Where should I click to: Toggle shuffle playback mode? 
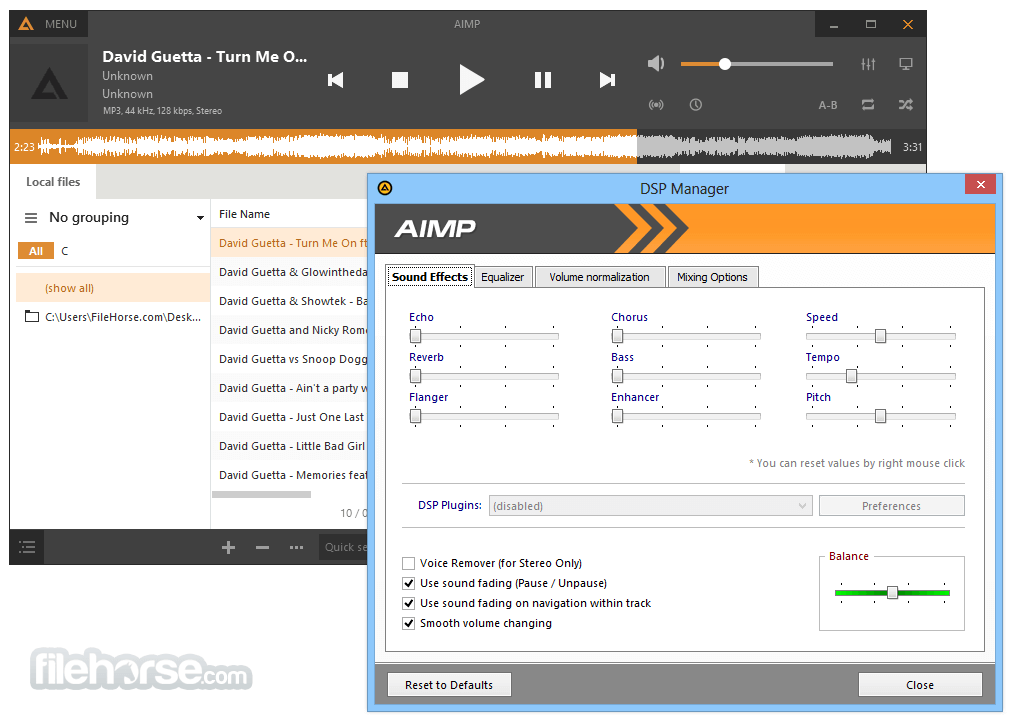point(906,105)
